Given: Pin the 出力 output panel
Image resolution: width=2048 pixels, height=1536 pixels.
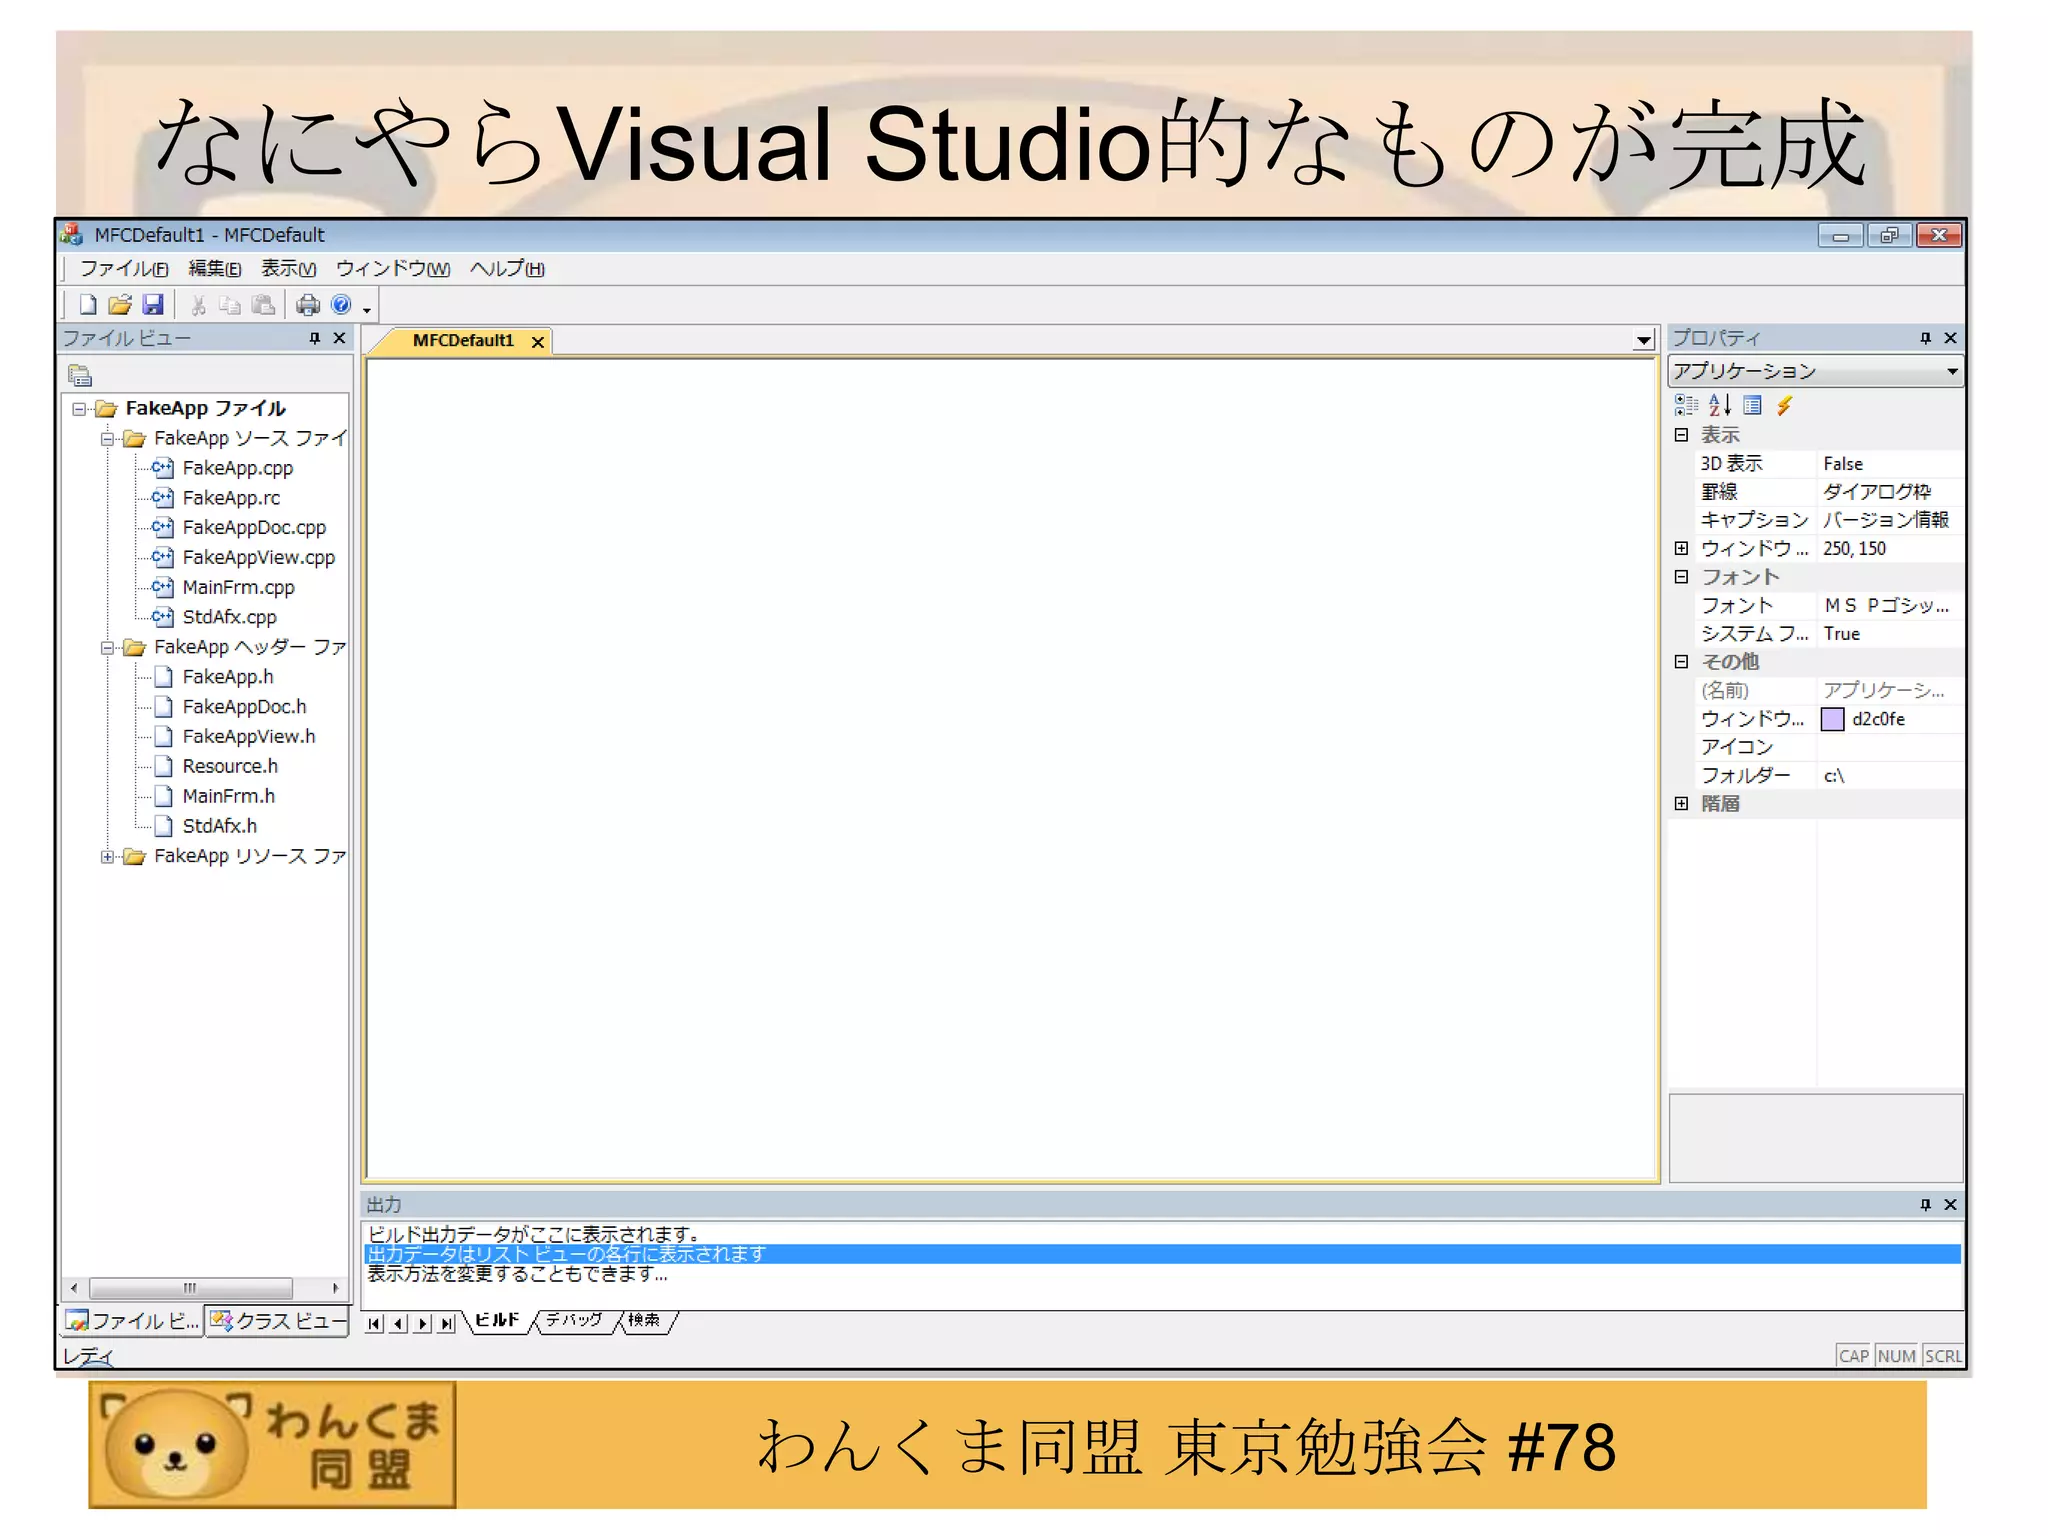Looking at the screenshot, I should click(x=1926, y=1204).
